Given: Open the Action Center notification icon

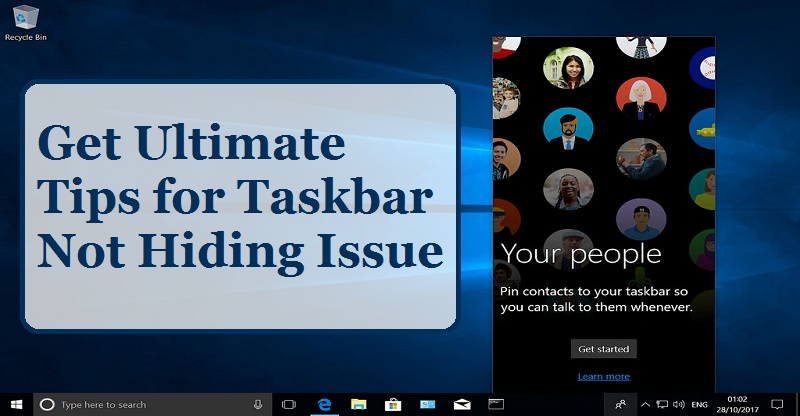Looking at the screenshot, I should (x=777, y=405).
